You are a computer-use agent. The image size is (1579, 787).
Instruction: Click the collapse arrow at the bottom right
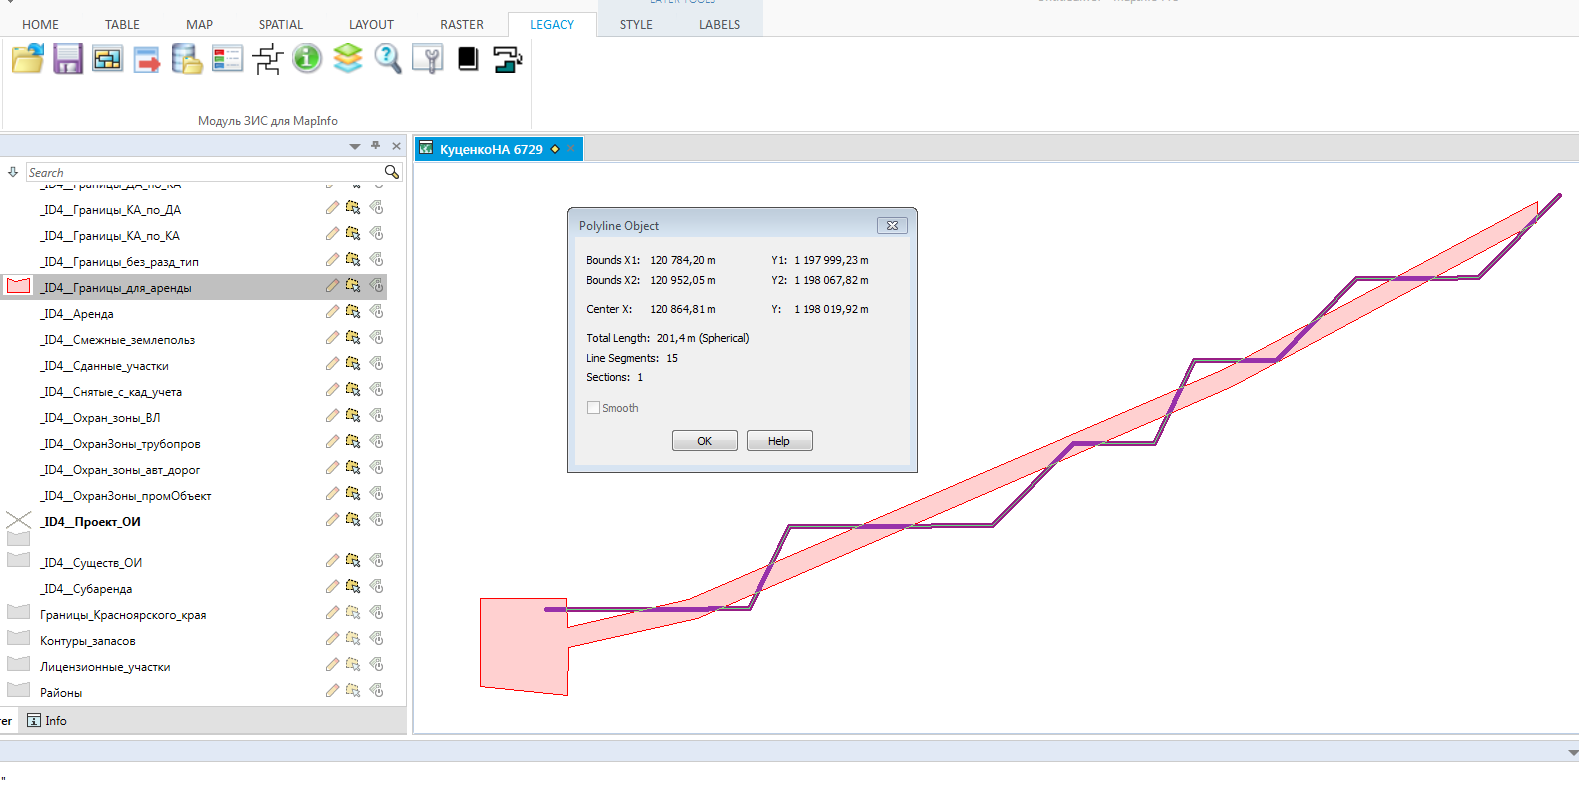click(1573, 752)
